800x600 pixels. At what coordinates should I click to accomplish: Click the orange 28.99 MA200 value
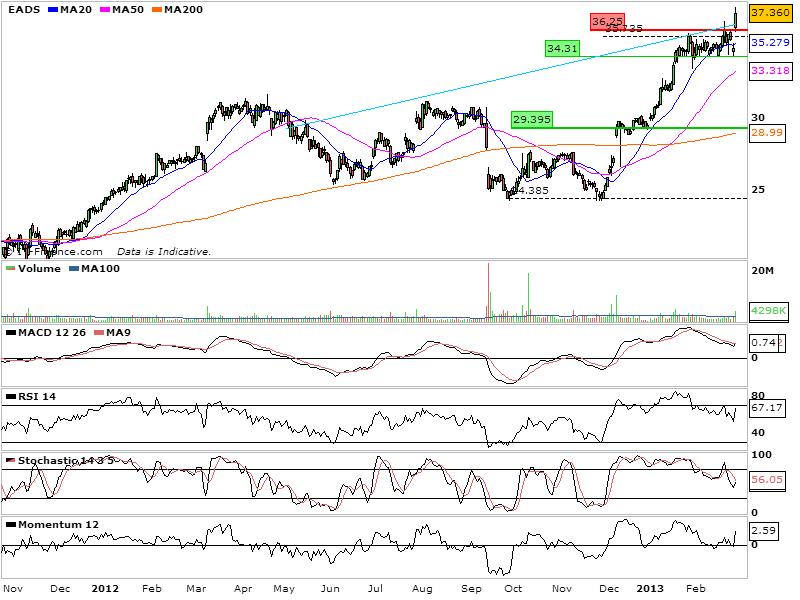click(767, 133)
